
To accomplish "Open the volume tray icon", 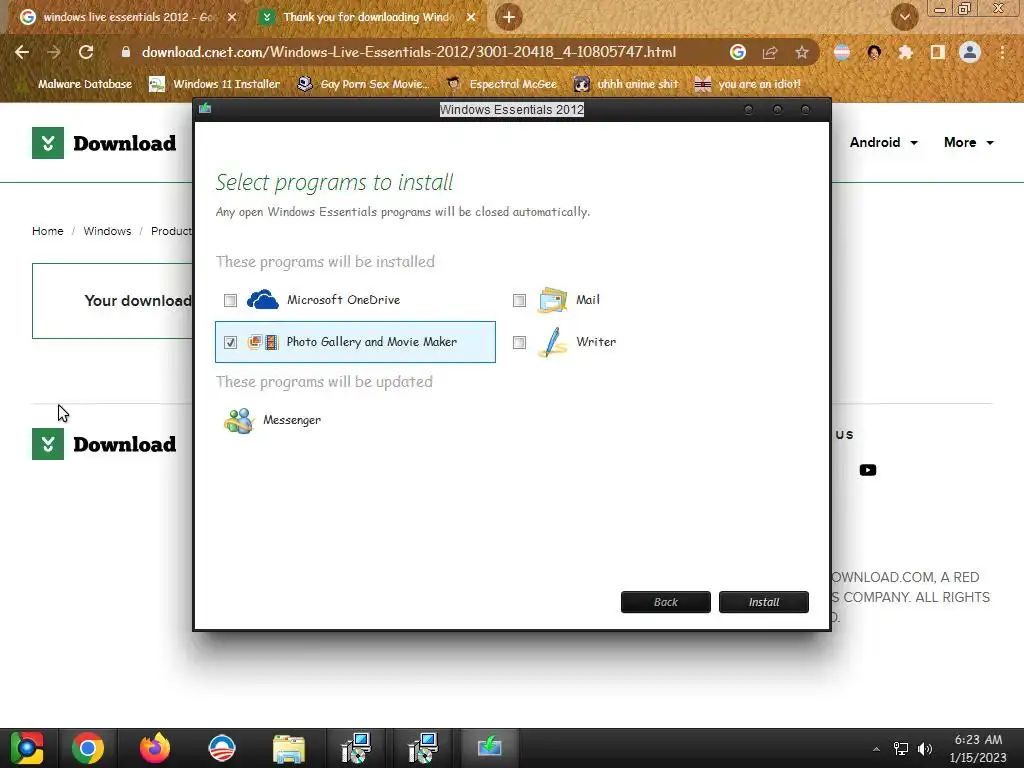I will (x=925, y=748).
